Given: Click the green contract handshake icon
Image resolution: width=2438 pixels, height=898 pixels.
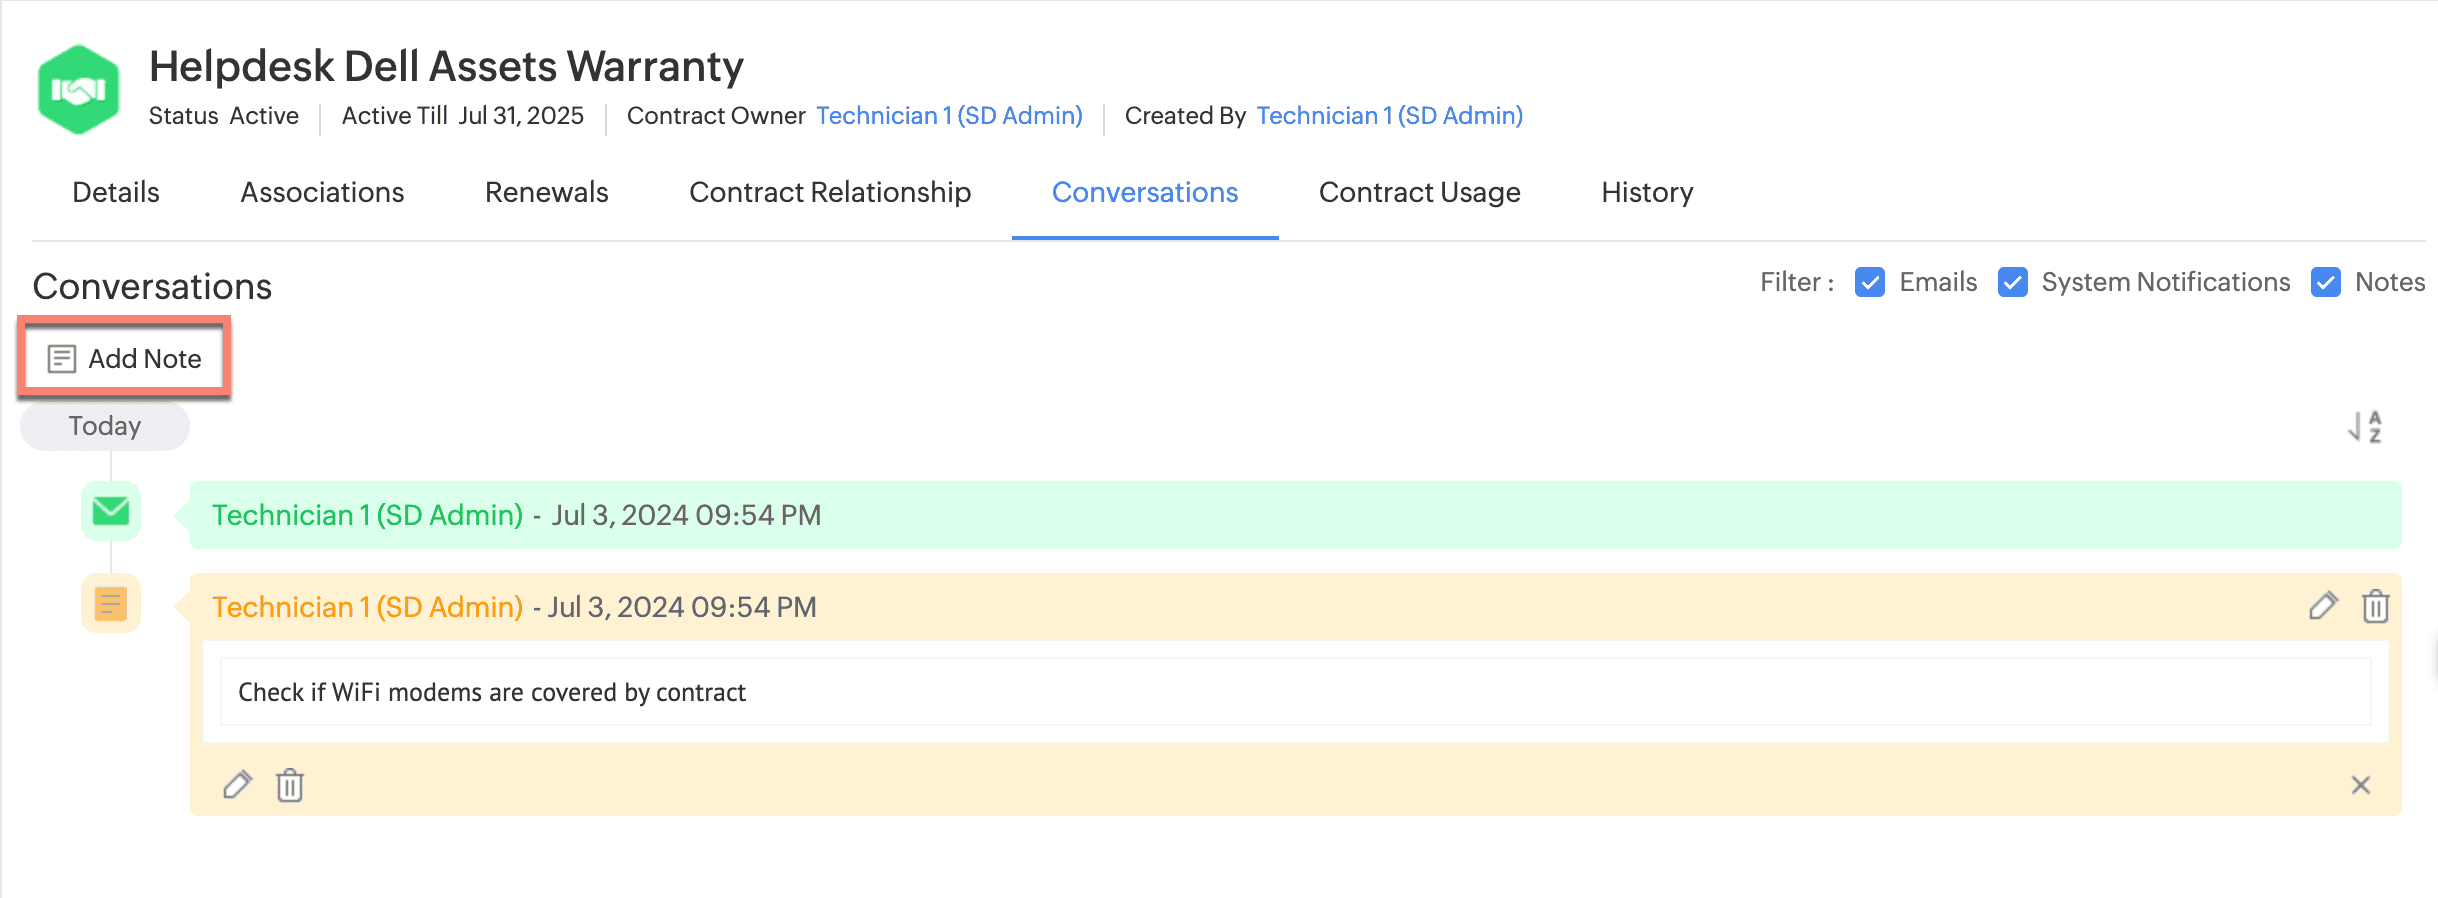Looking at the screenshot, I should 78,90.
